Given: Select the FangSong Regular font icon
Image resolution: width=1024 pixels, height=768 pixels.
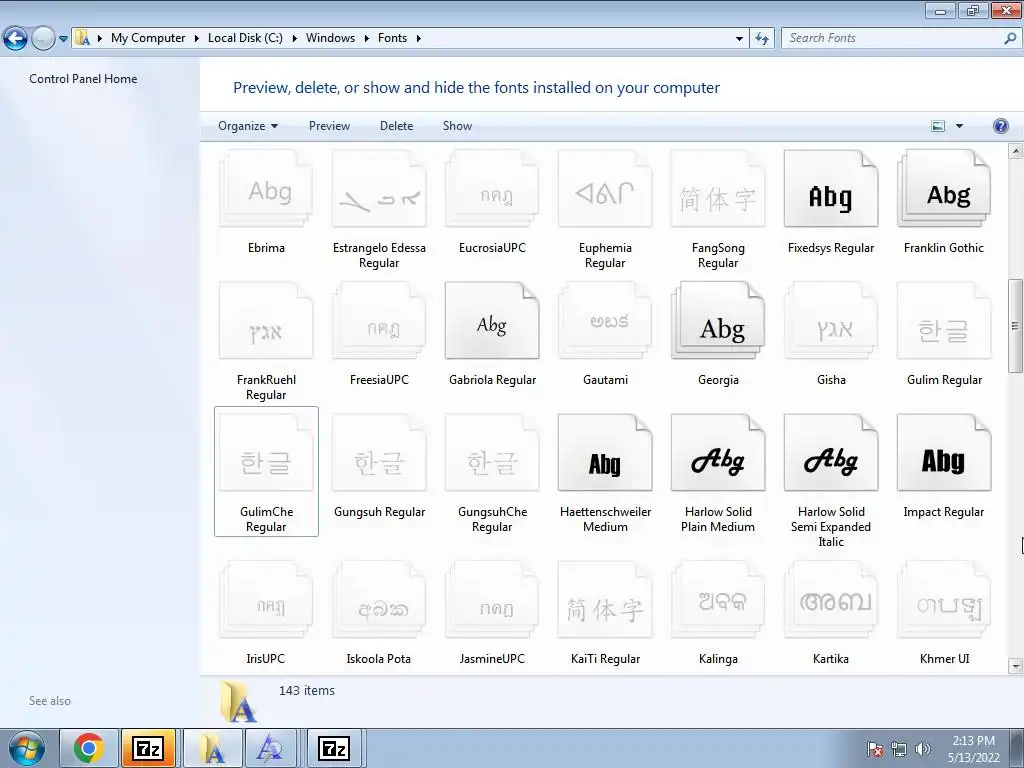Looking at the screenshot, I should [718, 188].
